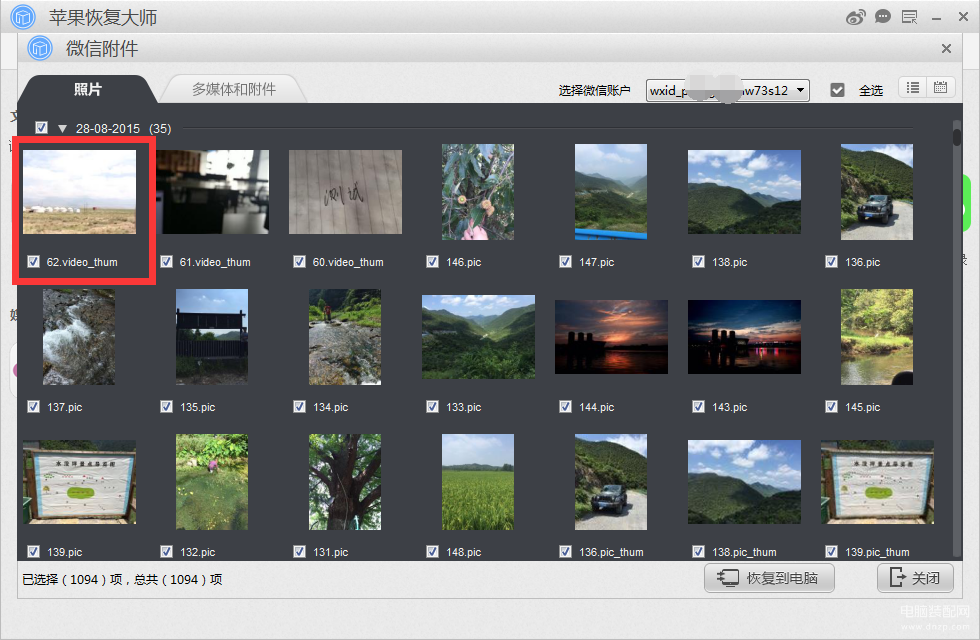The width and height of the screenshot is (980, 640).
Task: Select the 138.pic mountain sky thumbnail
Action: pyautogui.click(x=744, y=192)
